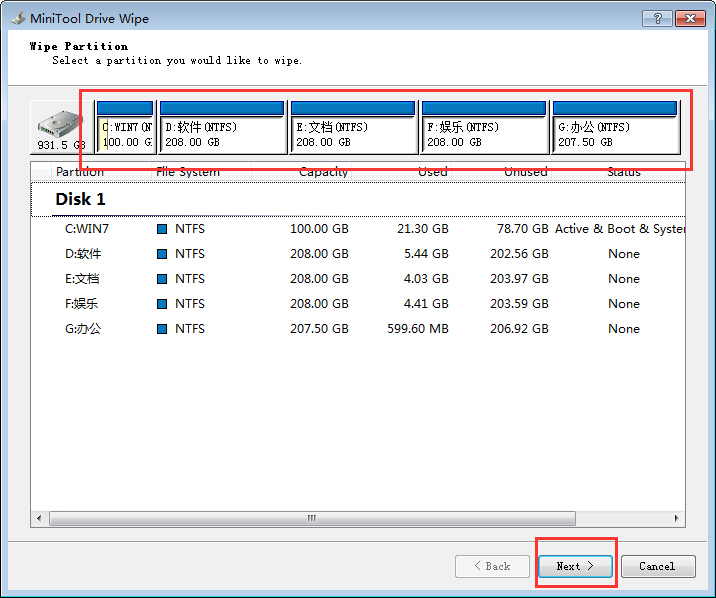Image resolution: width=716 pixels, height=598 pixels.
Task: Select the E:文档 partition block in disk map
Action: tap(353, 127)
